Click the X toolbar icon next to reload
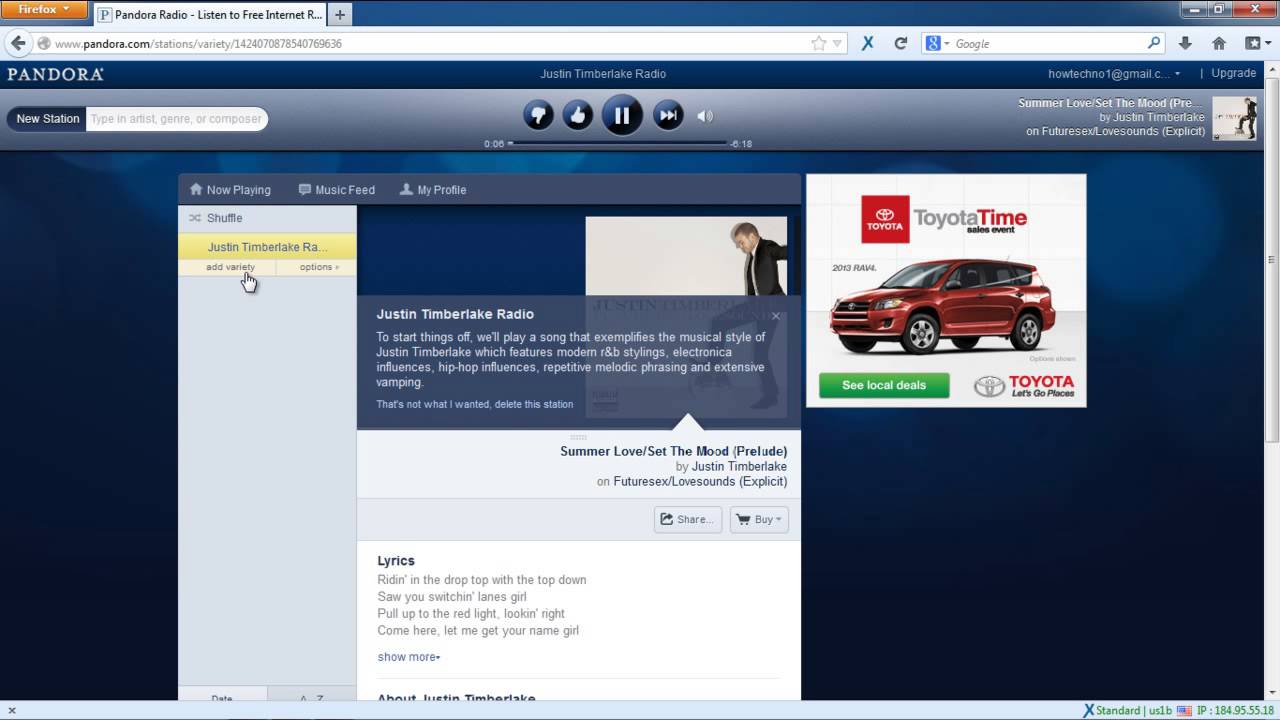 click(x=868, y=44)
